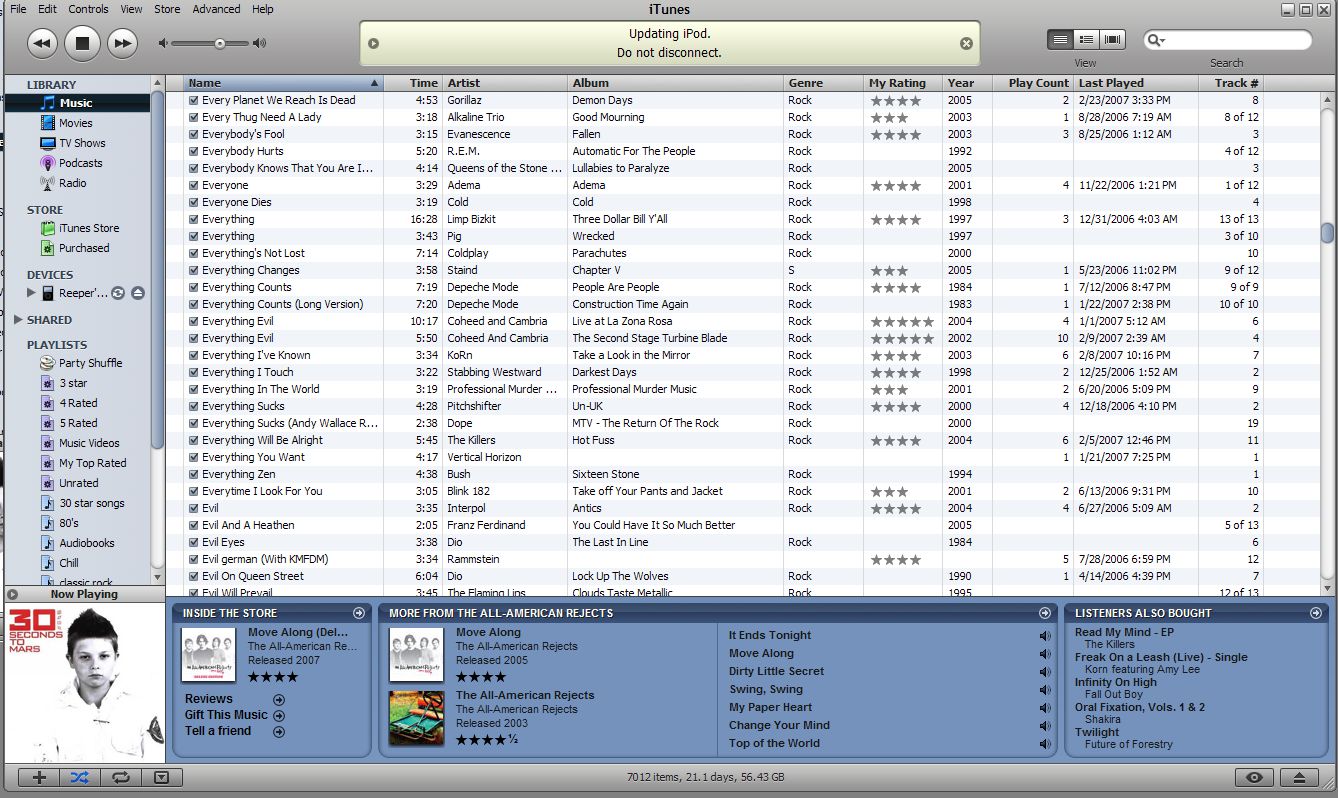
Task: Switch to Cover Flow view
Action: click(x=1112, y=40)
